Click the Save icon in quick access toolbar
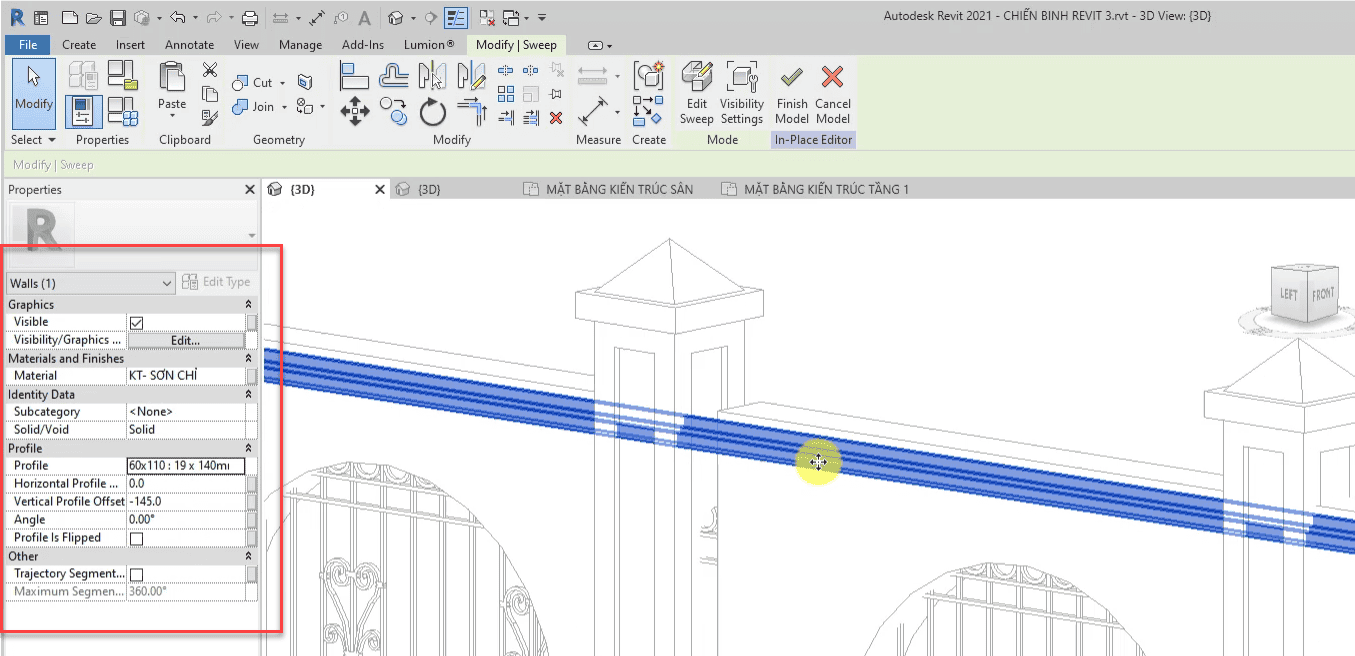 117,18
